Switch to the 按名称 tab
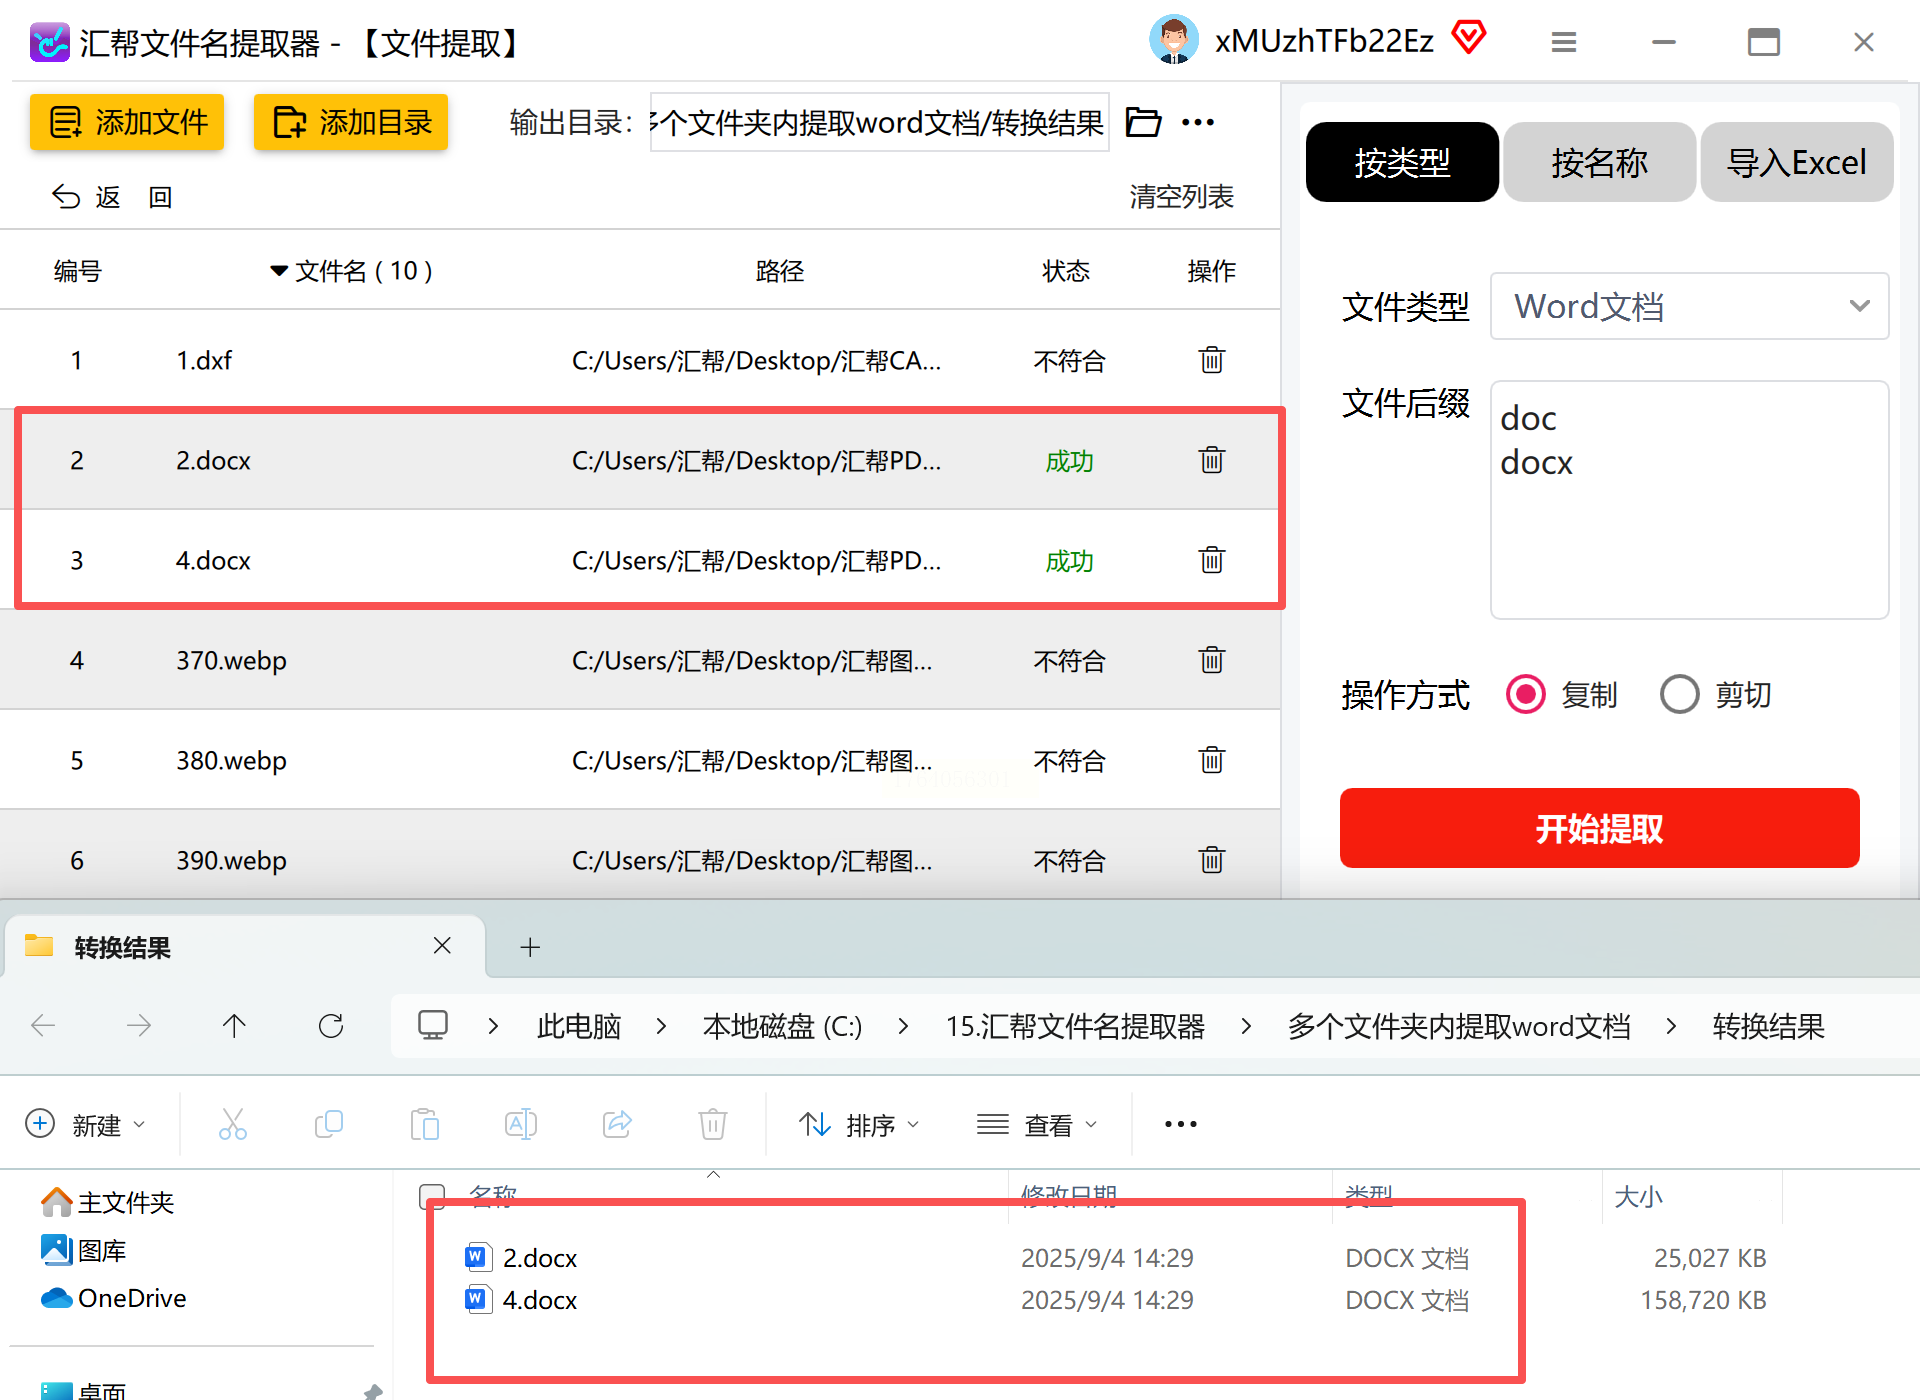 [x=1598, y=162]
